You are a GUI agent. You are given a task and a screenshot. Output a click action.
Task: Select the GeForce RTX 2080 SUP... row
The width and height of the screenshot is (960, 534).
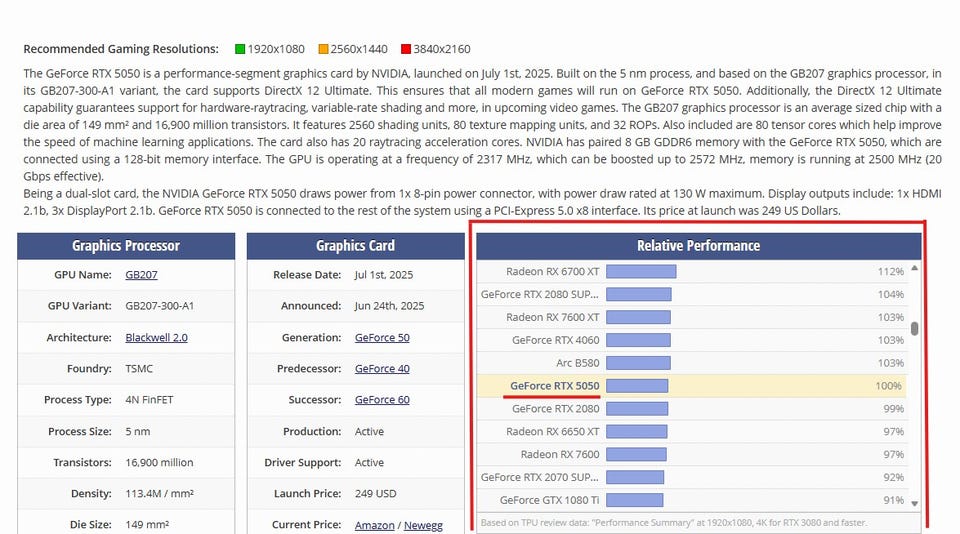click(692, 295)
